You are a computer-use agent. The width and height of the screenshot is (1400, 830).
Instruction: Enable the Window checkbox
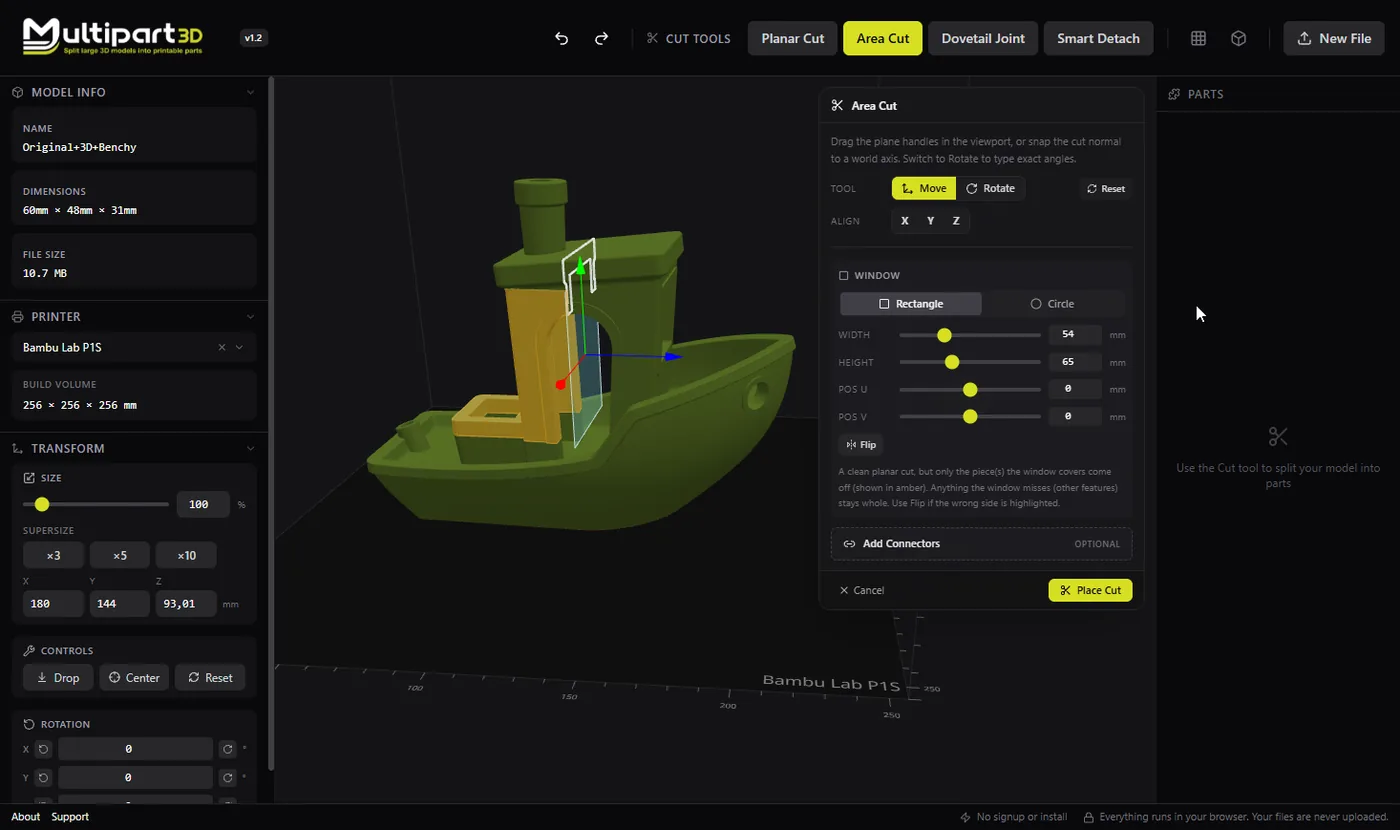tap(843, 276)
